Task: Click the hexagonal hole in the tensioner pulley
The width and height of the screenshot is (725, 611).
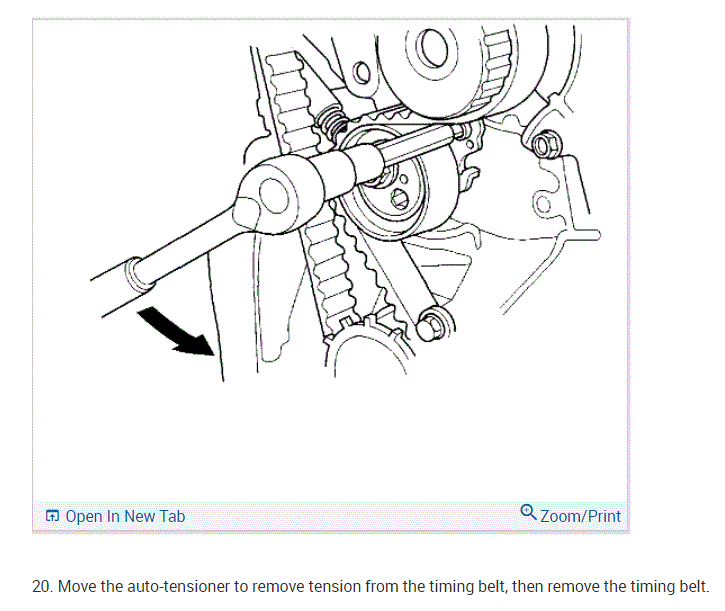Action: (399, 199)
